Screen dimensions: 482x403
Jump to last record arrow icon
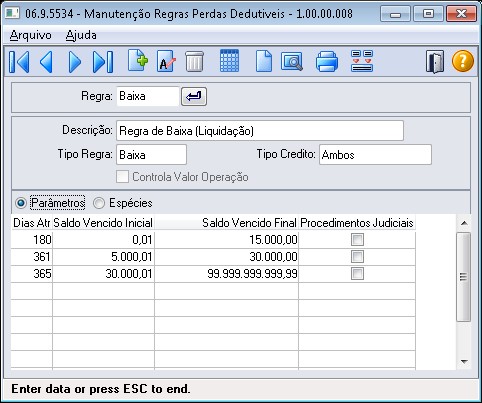[103, 62]
